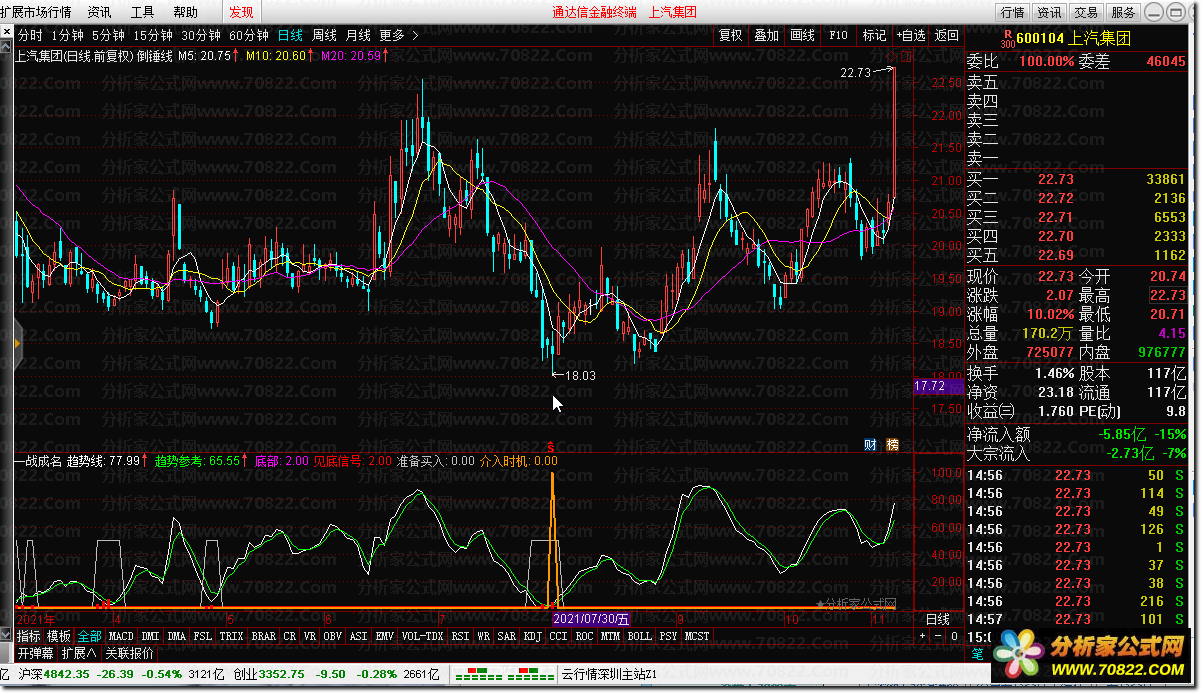Click the 笔 tick tab at bottom of trade list
1203x694 pixels.
point(977,655)
